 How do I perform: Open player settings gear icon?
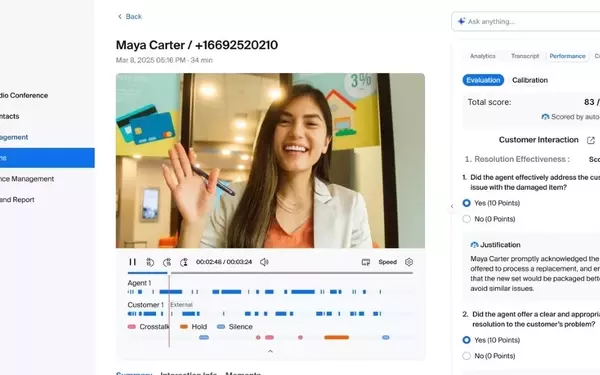(x=409, y=262)
